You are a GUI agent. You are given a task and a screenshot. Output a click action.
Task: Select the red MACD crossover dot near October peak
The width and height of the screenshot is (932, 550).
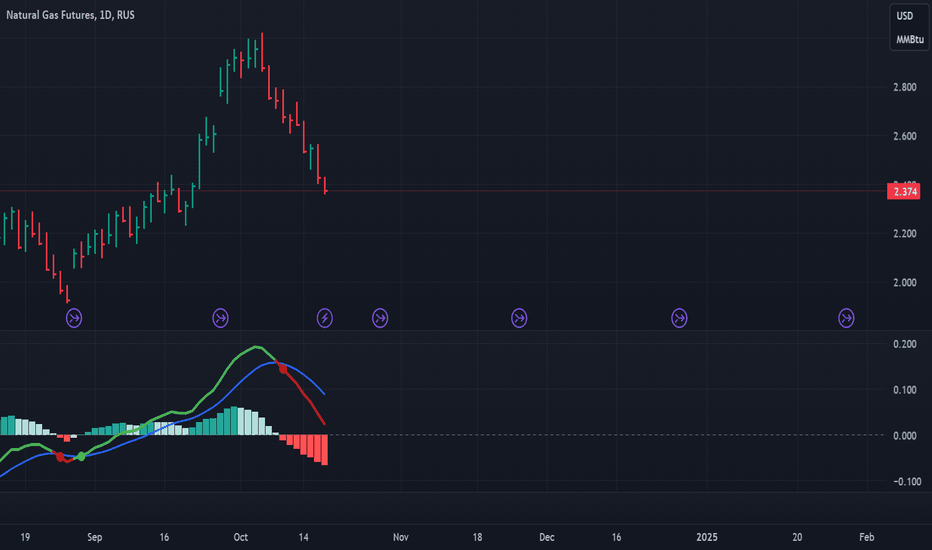[x=283, y=369]
